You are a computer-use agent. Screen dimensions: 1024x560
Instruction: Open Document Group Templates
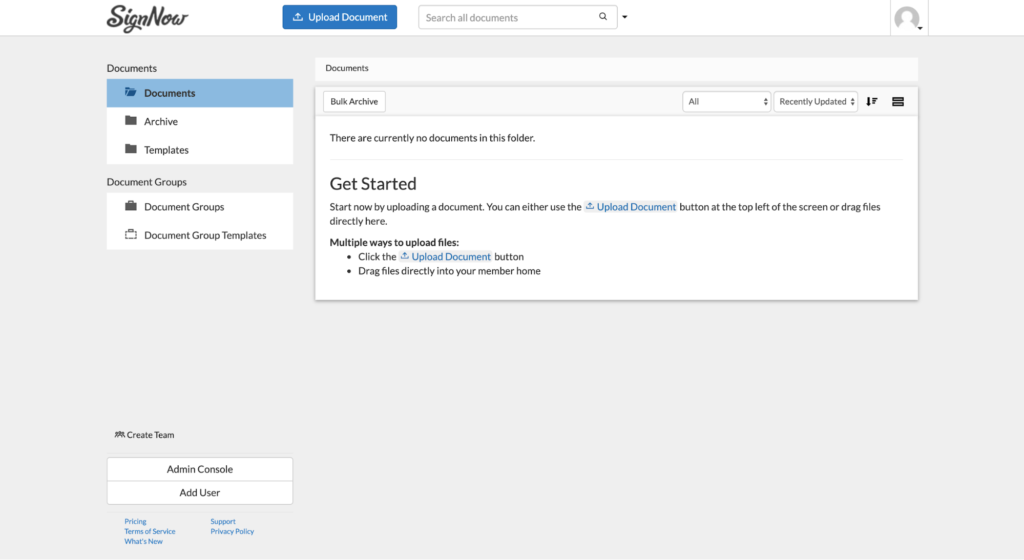(205, 236)
